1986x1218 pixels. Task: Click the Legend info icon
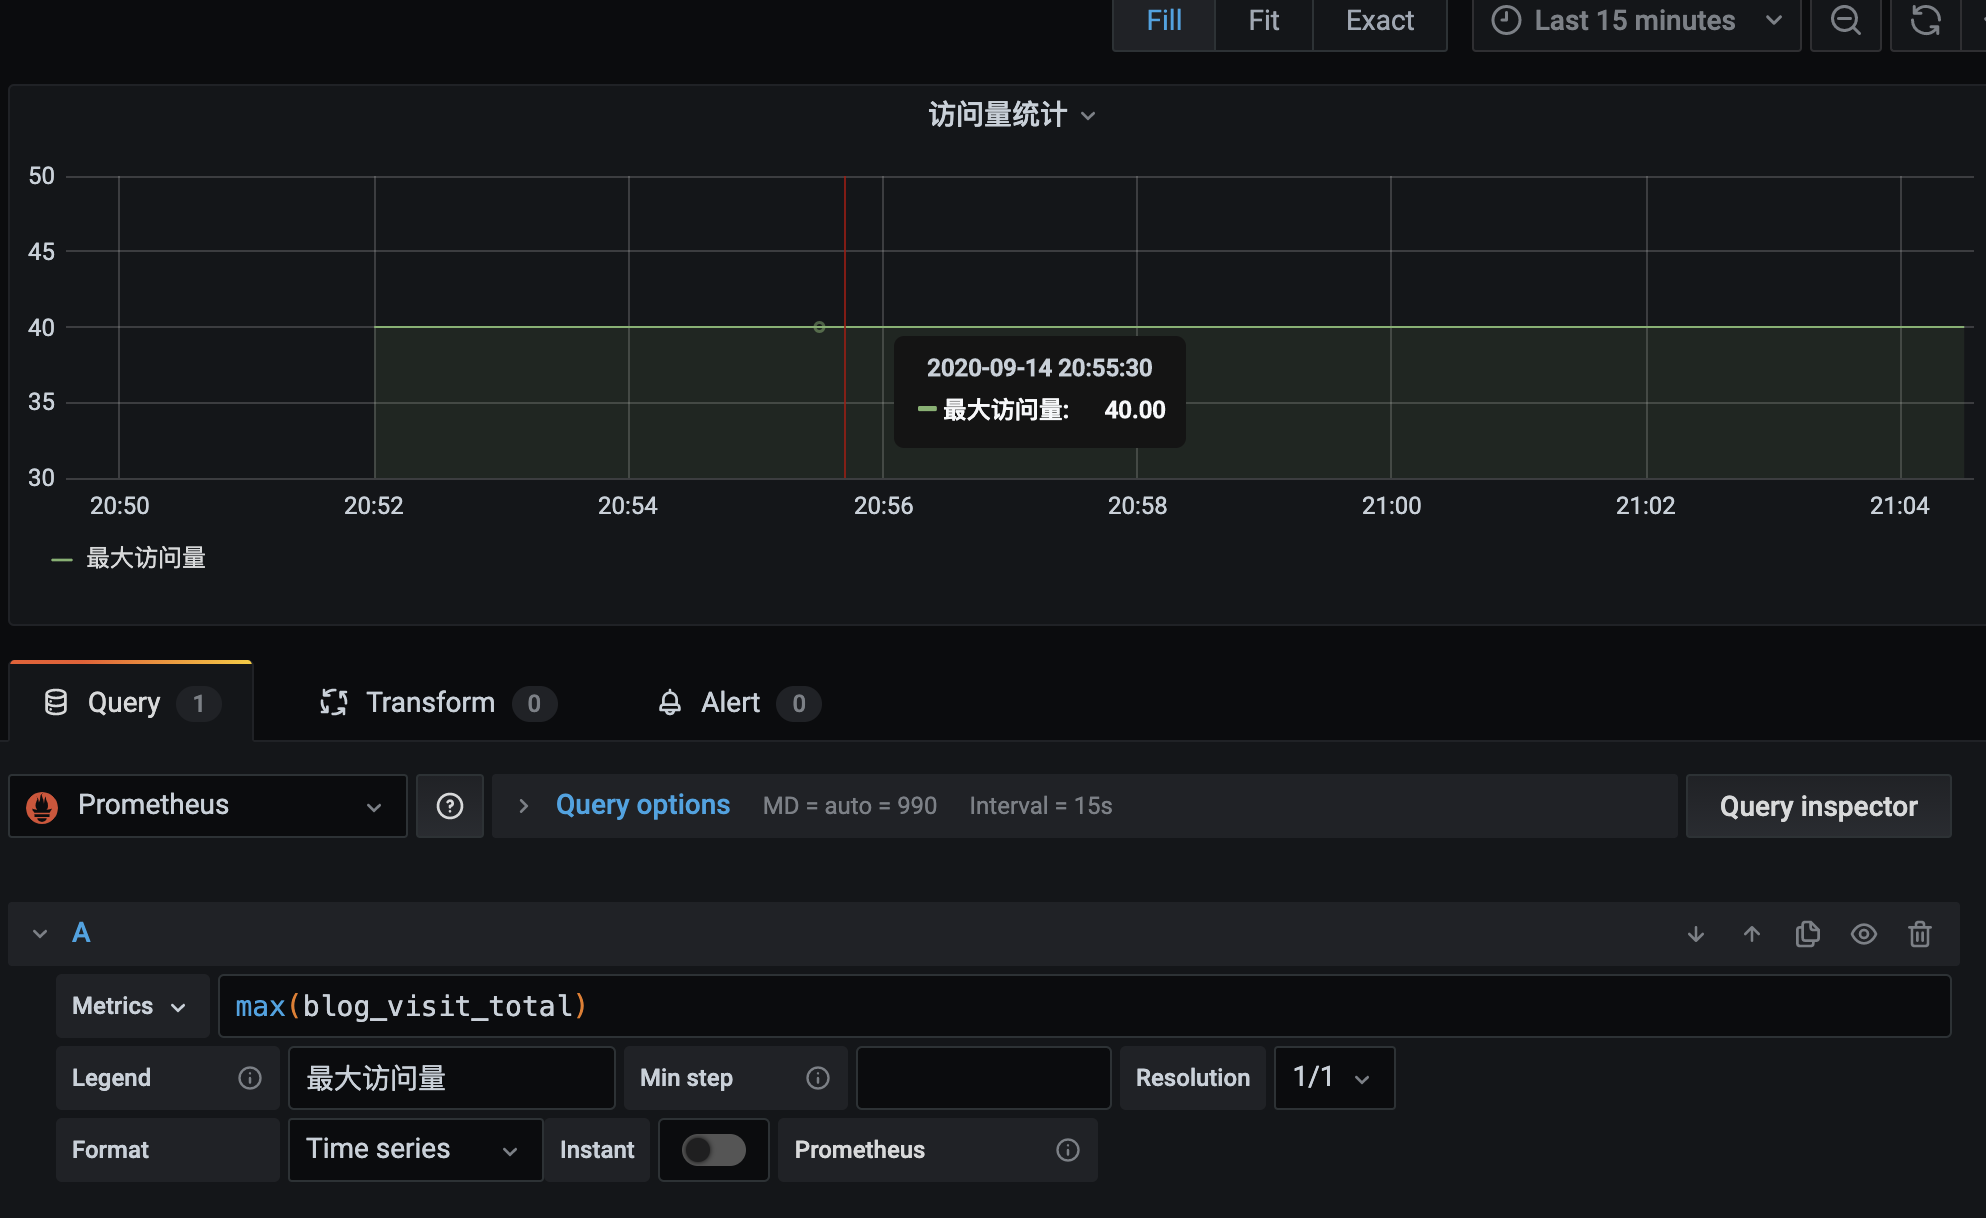coord(250,1078)
